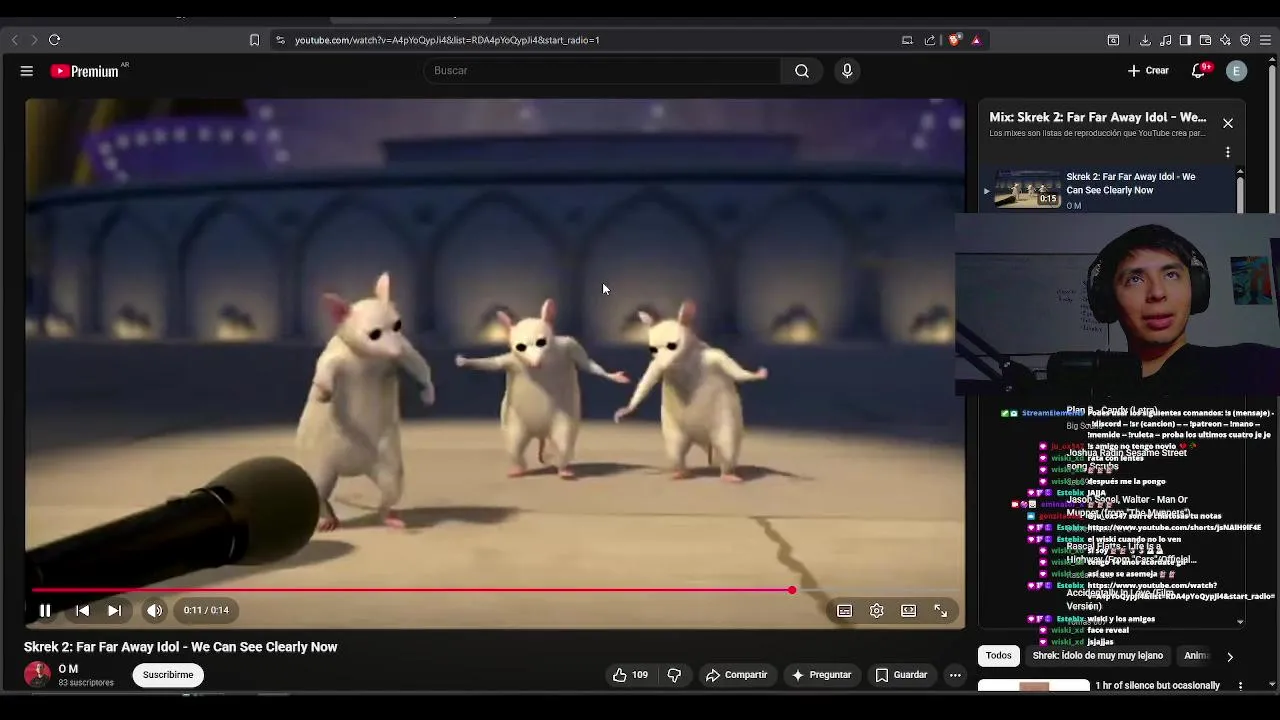The width and height of the screenshot is (1280, 720).
Task: Click the Preguntar button
Action: [x=821, y=675]
